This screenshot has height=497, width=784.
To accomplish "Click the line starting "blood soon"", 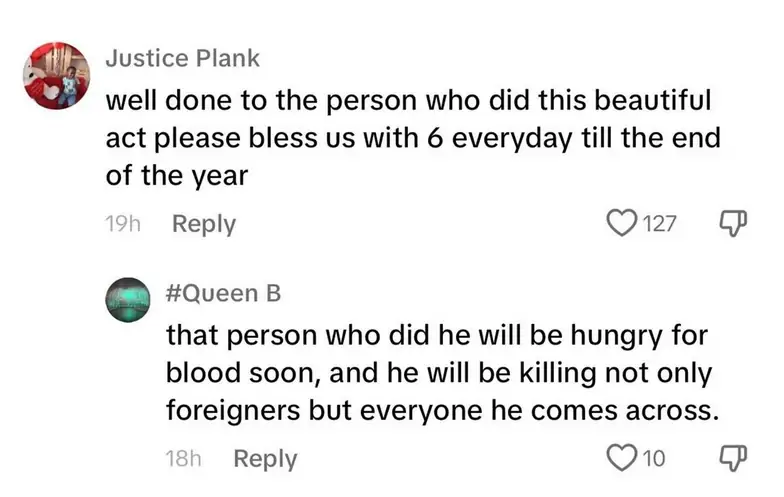I will tap(441, 372).
